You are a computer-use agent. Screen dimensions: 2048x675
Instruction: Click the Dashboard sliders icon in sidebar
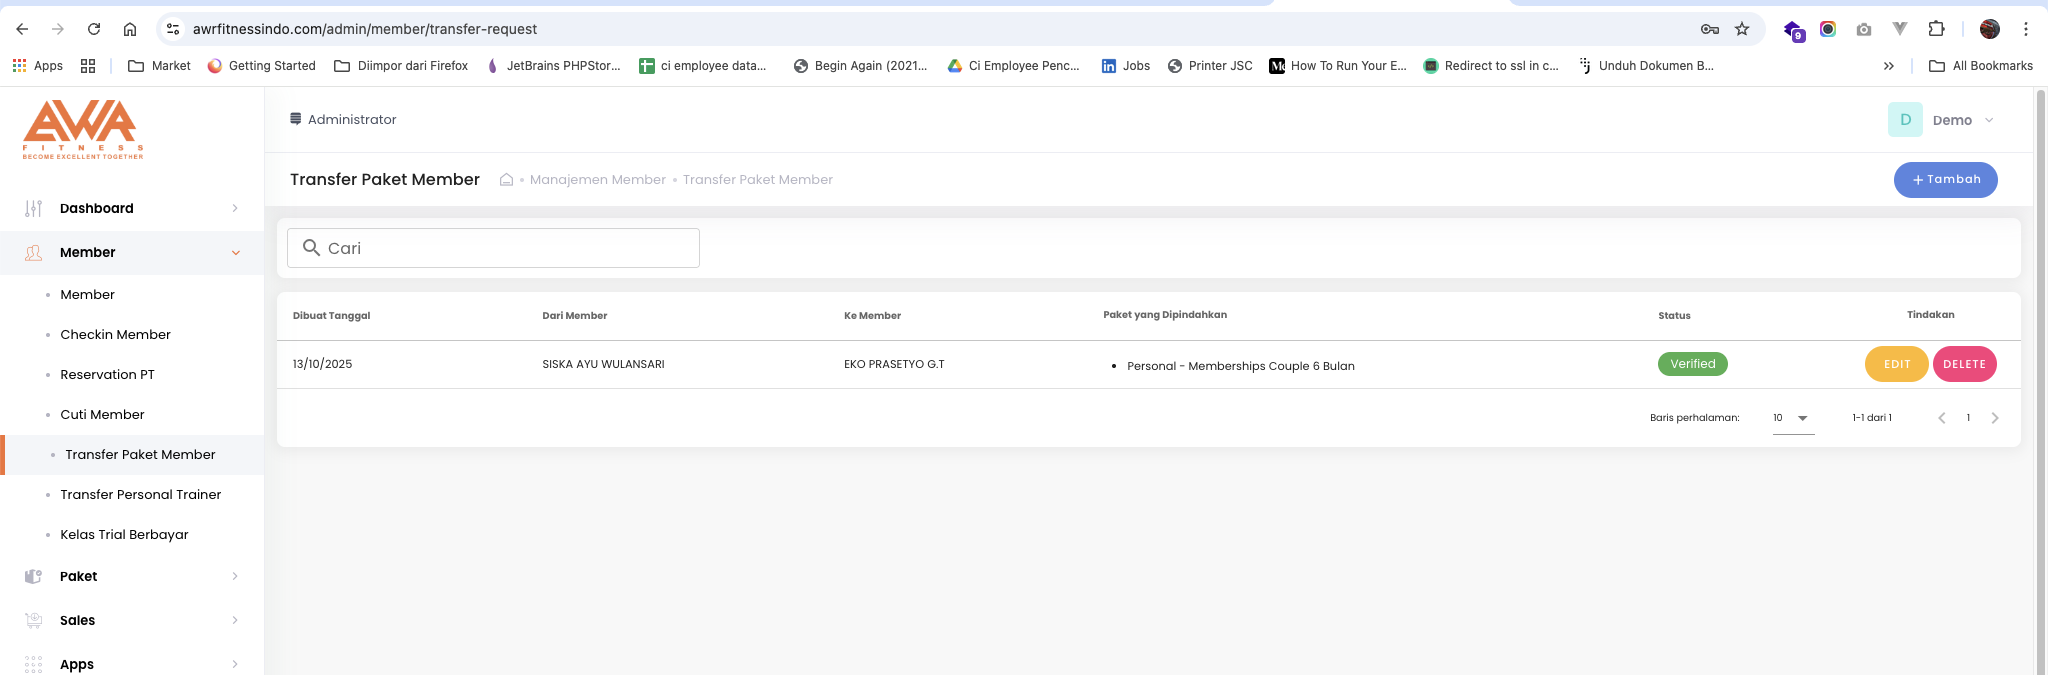pyautogui.click(x=34, y=208)
